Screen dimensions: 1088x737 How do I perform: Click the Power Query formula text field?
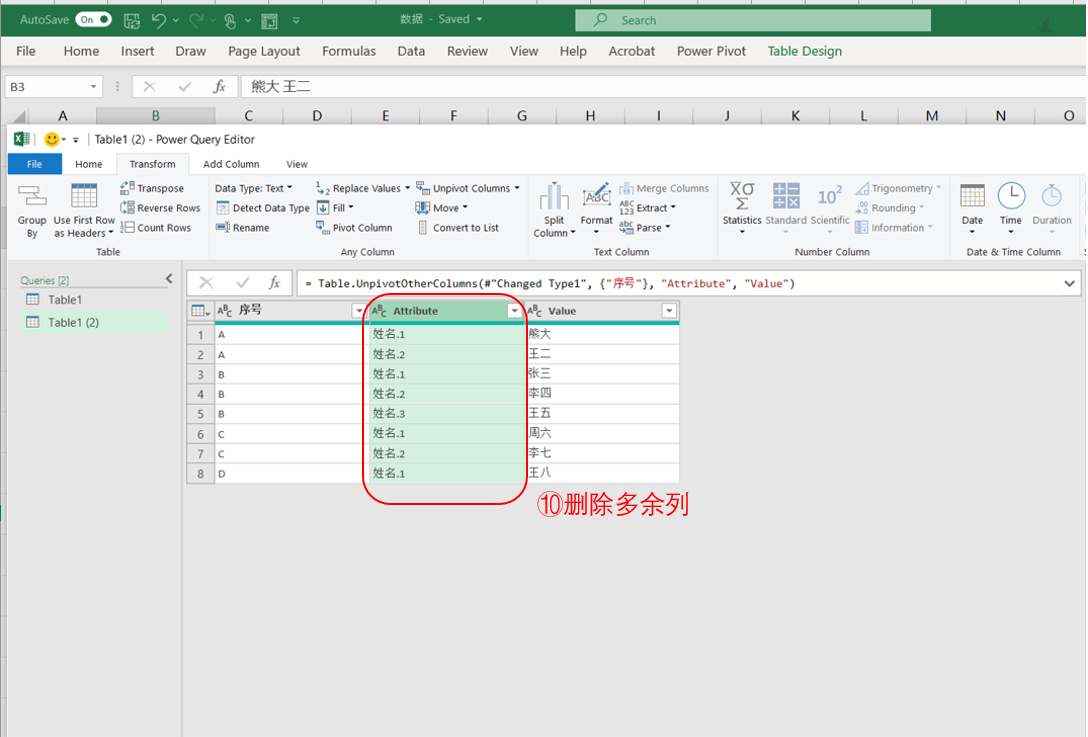(x=679, y=283)
